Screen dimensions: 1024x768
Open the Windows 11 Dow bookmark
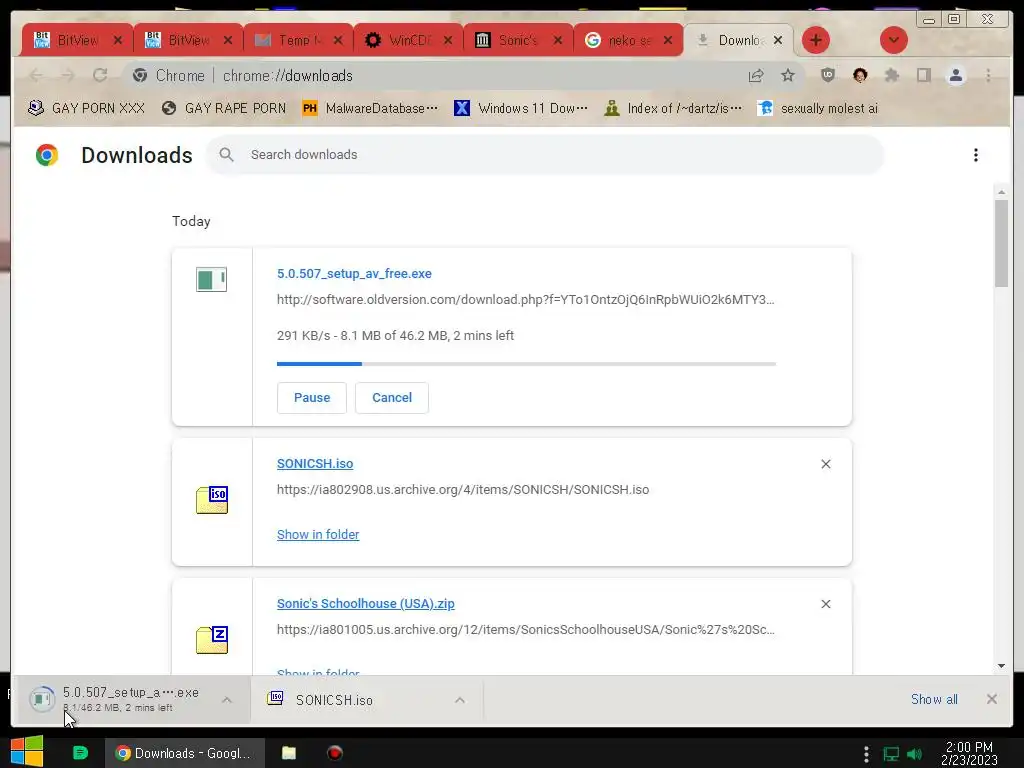pos(521,108)
